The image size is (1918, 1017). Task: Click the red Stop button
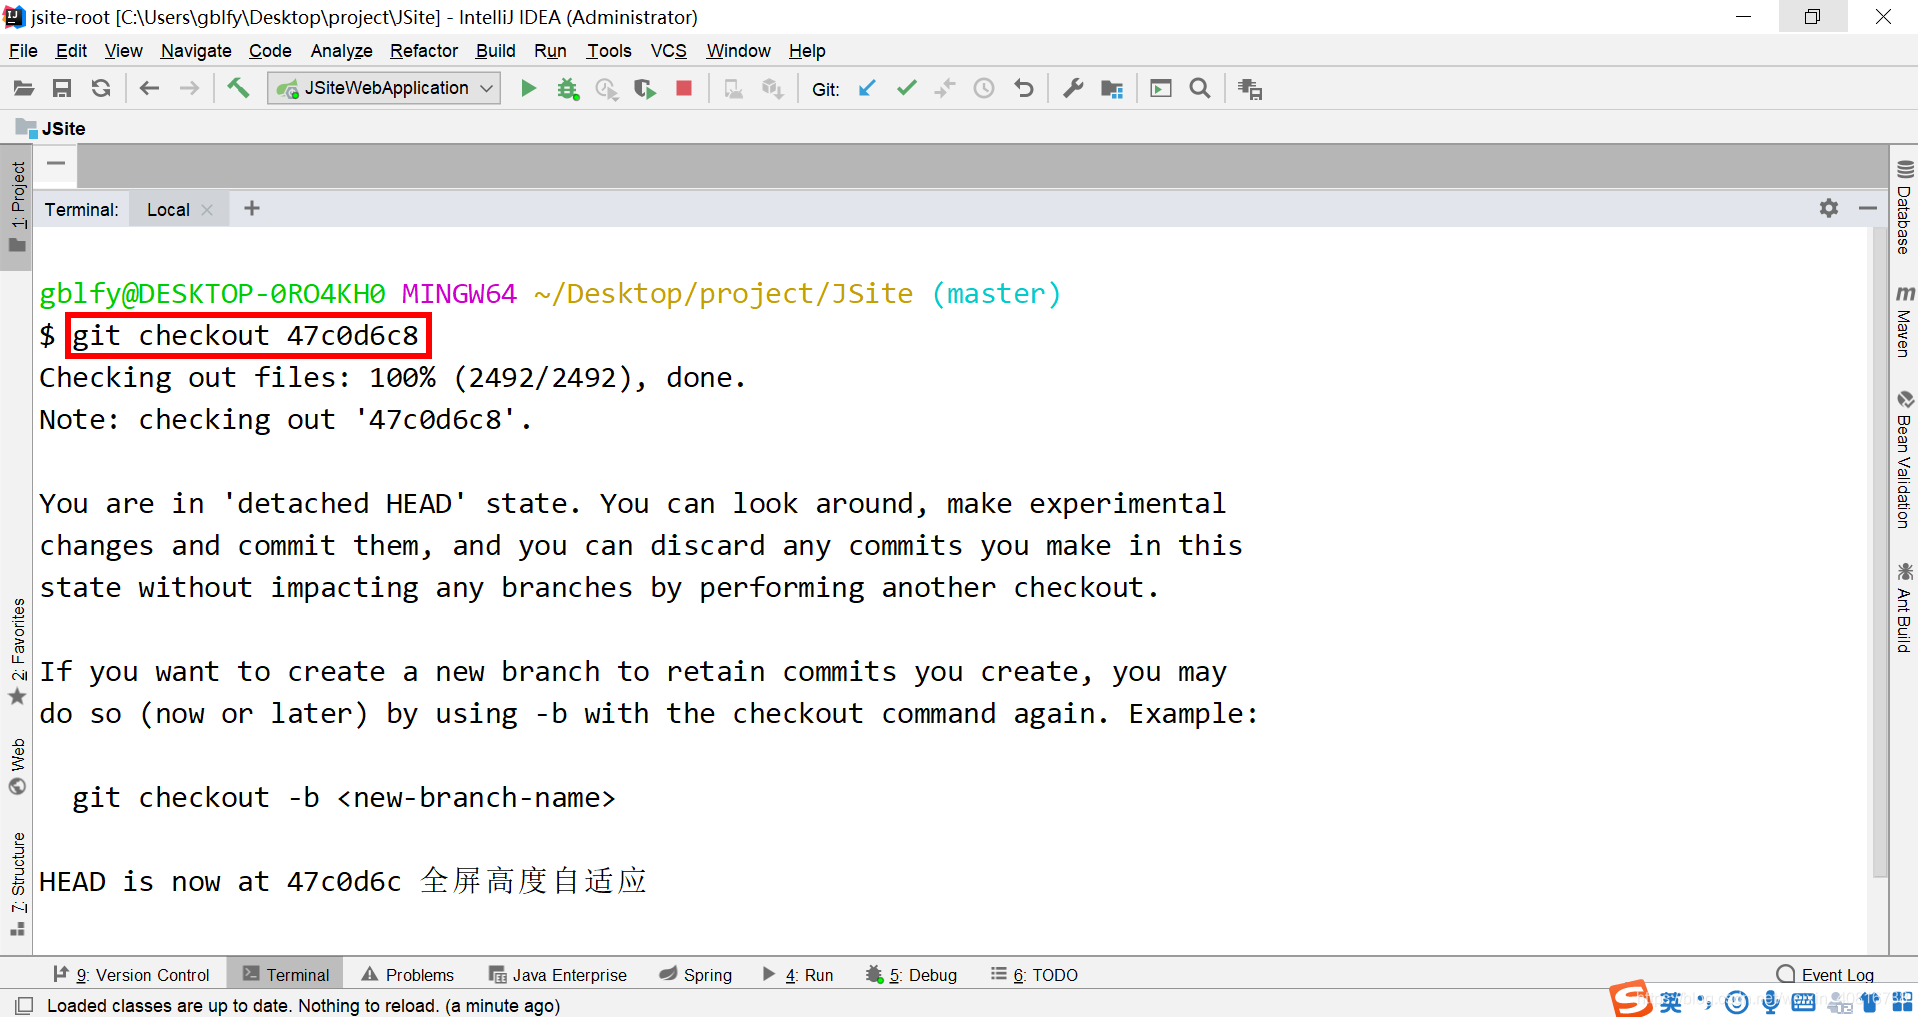point(684,89)
